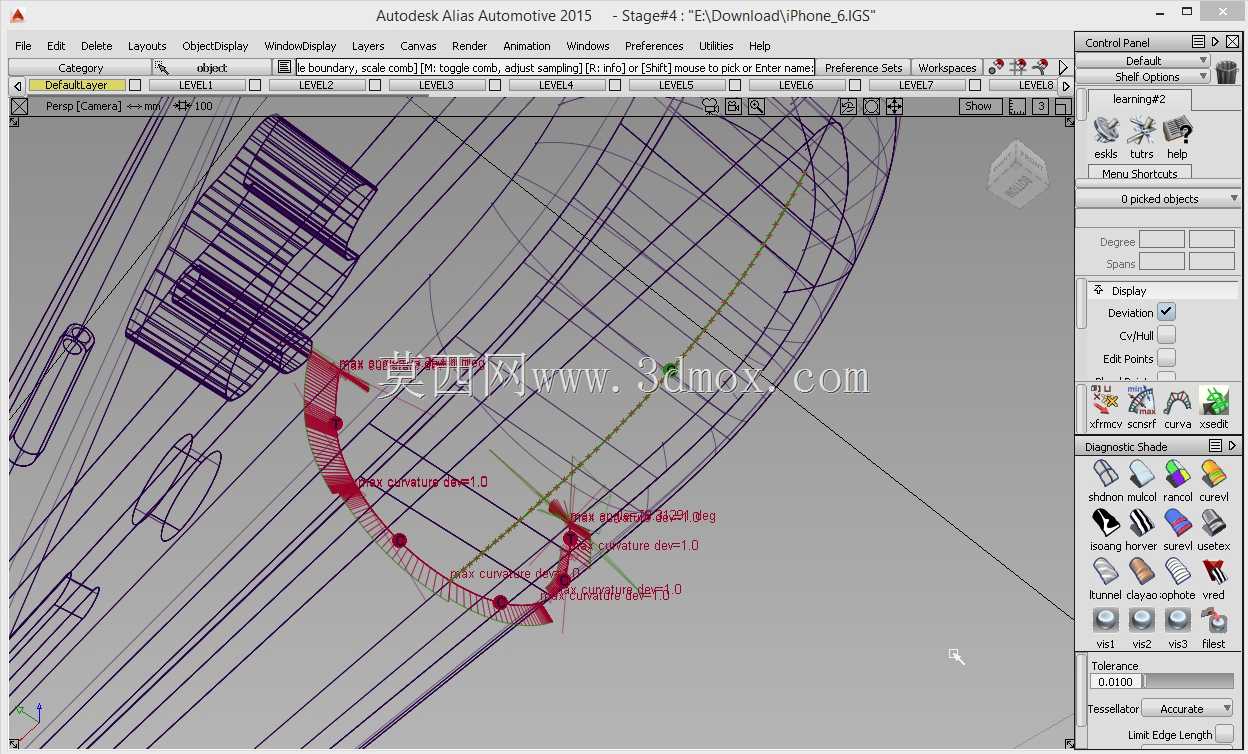
Task: Click the Show button in viewport
Action: [x=979, y=106]
